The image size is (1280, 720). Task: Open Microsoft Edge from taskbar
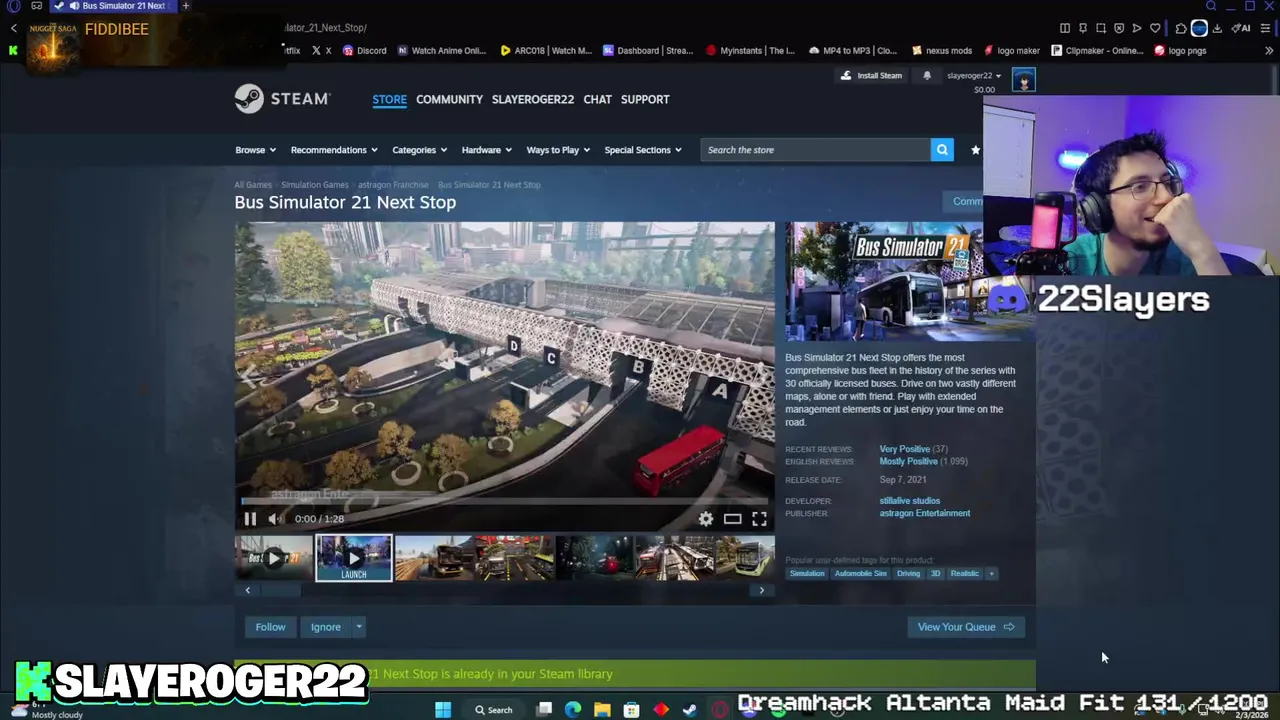(x=573, y=710)
